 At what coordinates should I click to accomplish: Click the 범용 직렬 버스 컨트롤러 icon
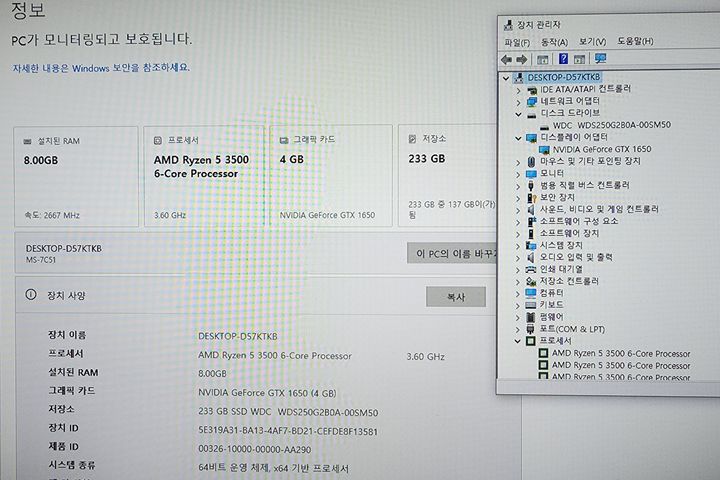[531, 186]
